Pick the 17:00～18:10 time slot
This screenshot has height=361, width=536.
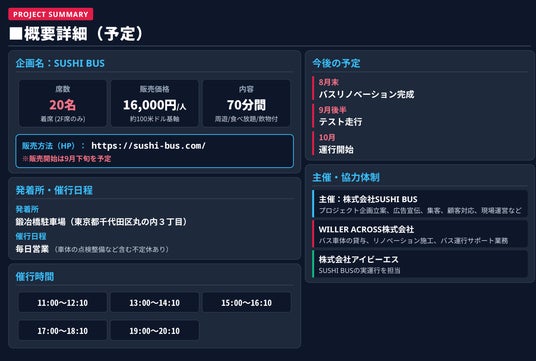coord(63,331)
